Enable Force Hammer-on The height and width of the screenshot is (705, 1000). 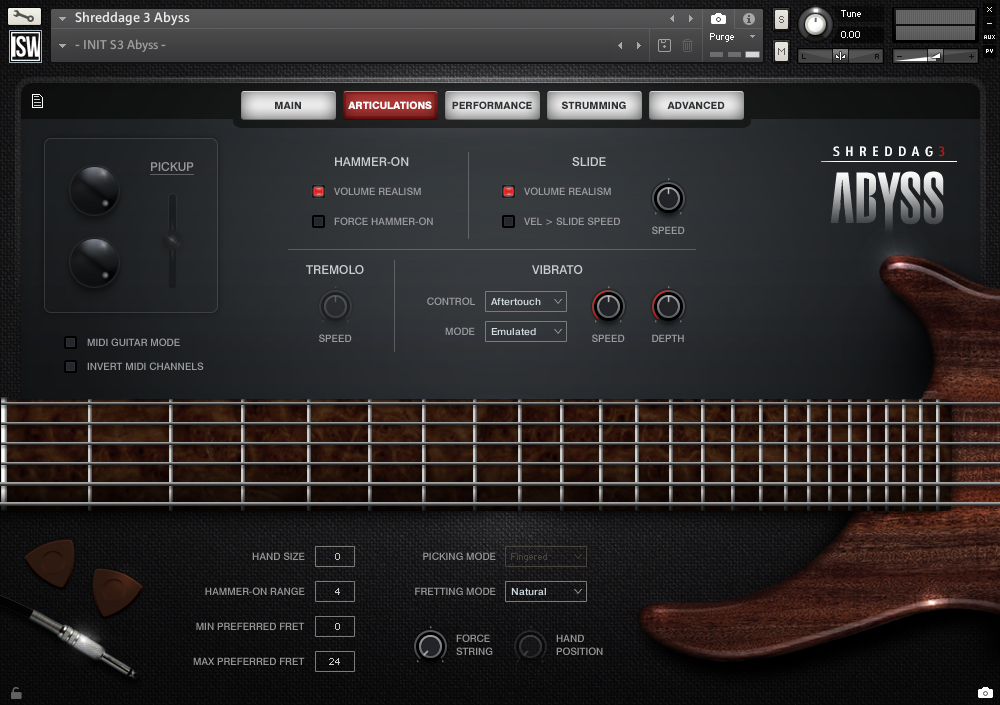click(x=319, y=221)
